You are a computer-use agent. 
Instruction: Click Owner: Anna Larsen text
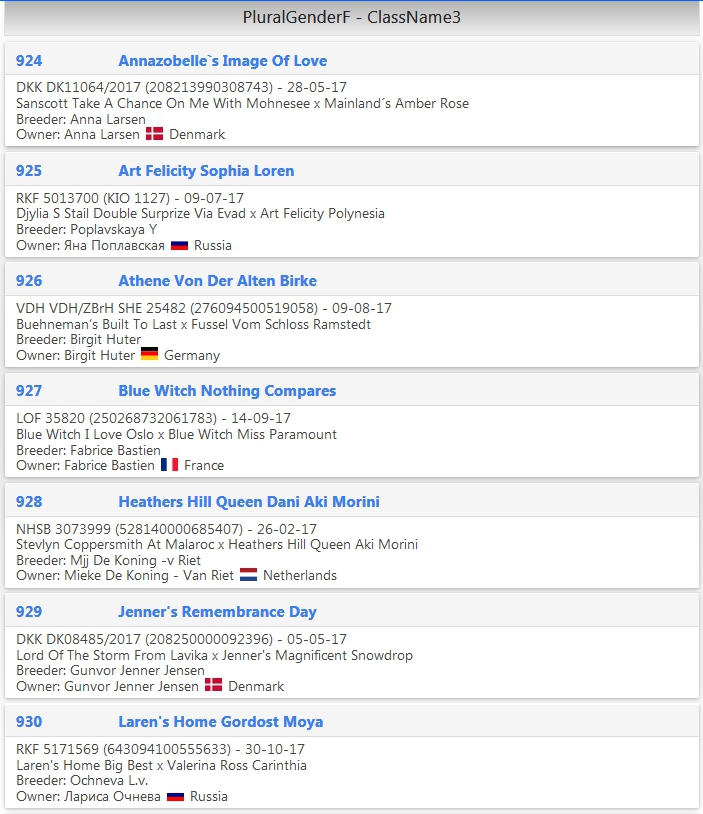click(78, 134)
